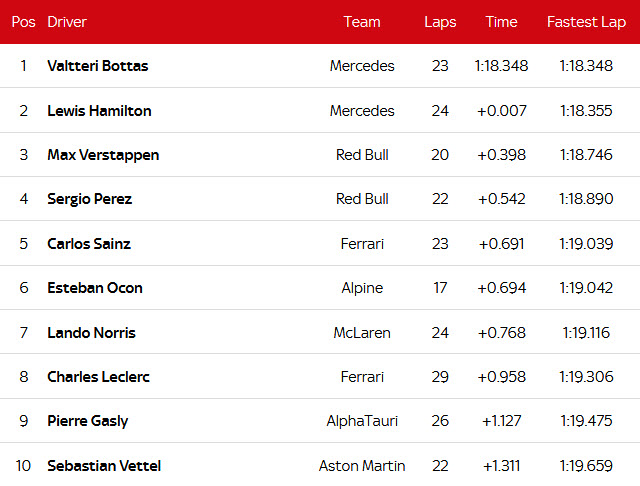Click Pierre Gasly driver name
Screen dimensions: 640x486
click(x=87, y=421)
